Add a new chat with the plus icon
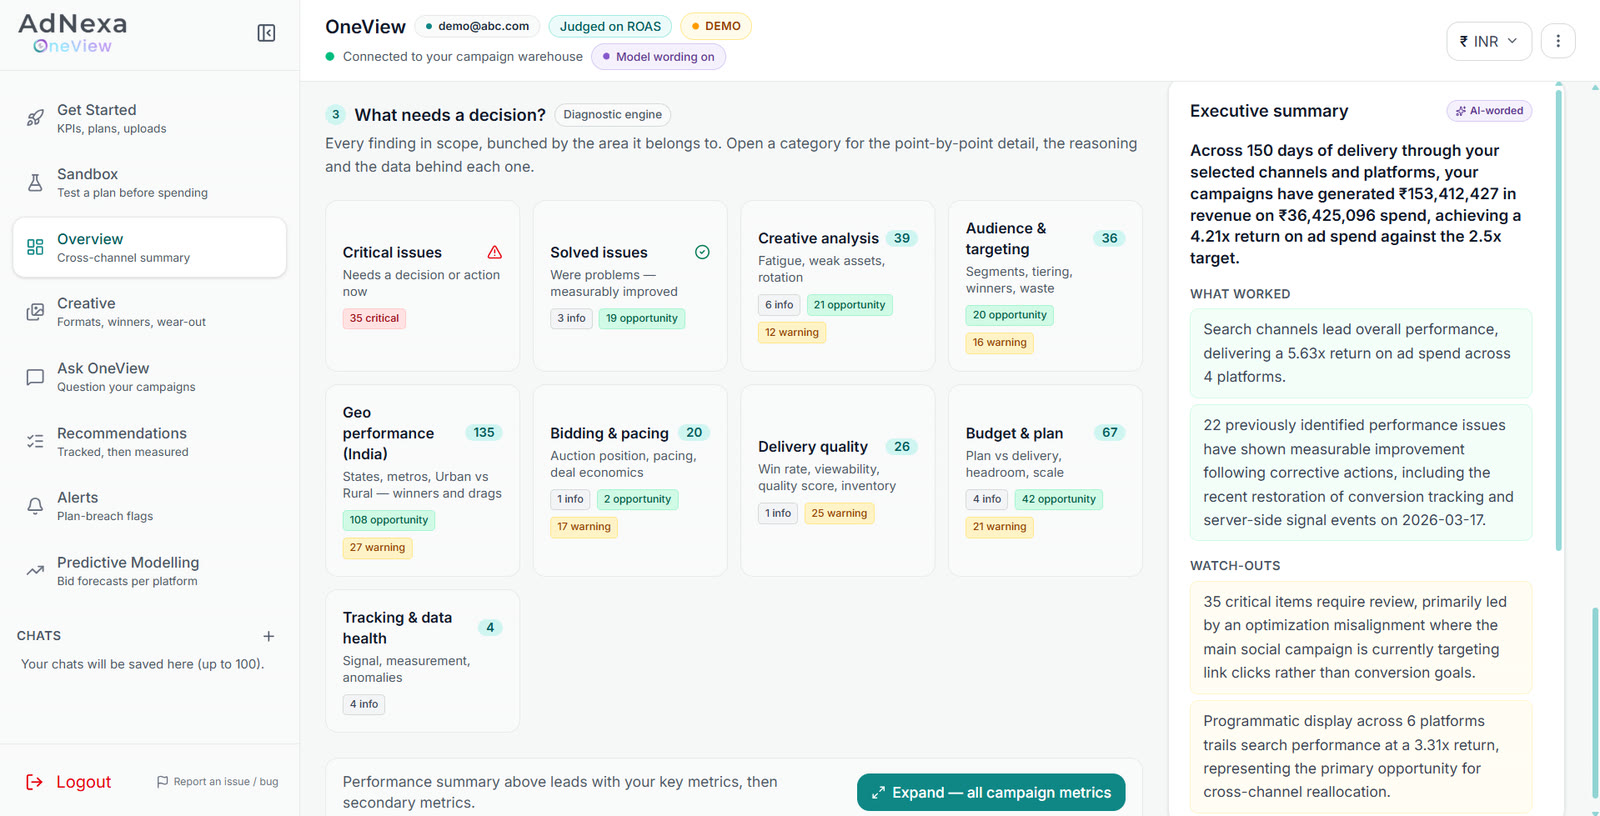This screenshot has width=1600, height=816. click(268, 636)
